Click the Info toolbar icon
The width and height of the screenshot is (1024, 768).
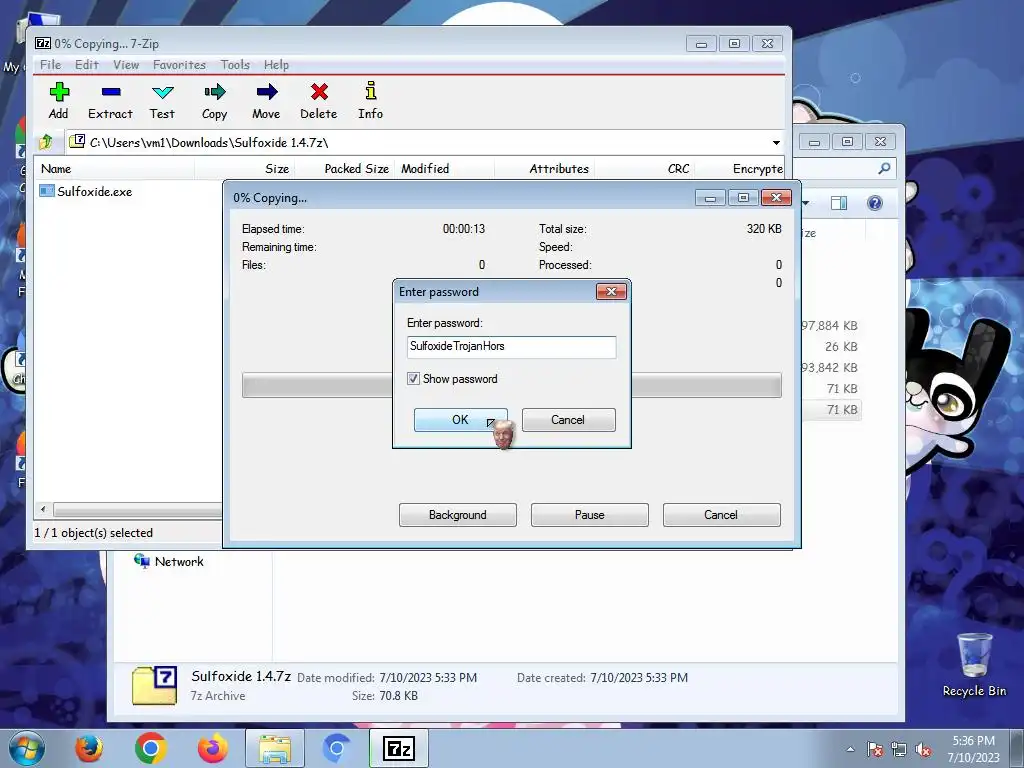[x=370, y=91]
